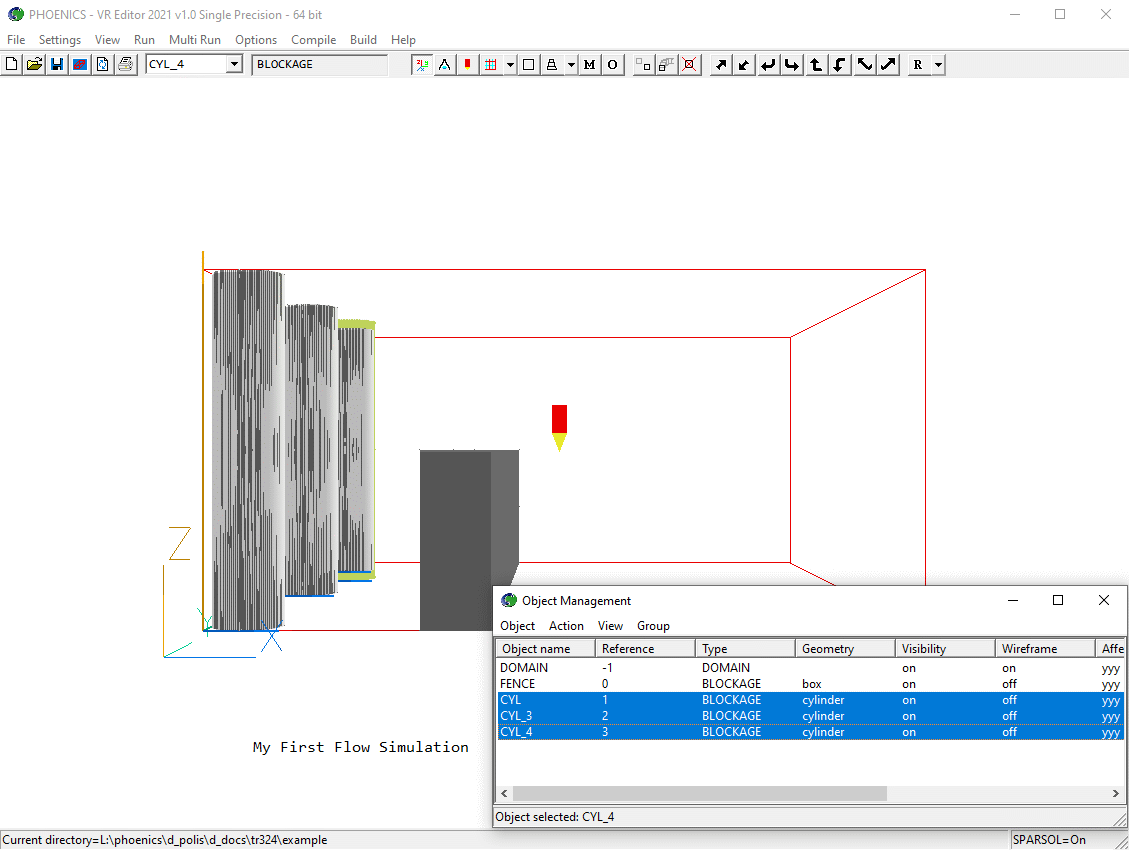Toggle the axes display icon
1129x850 pixels.
click(x=422, y=65)
